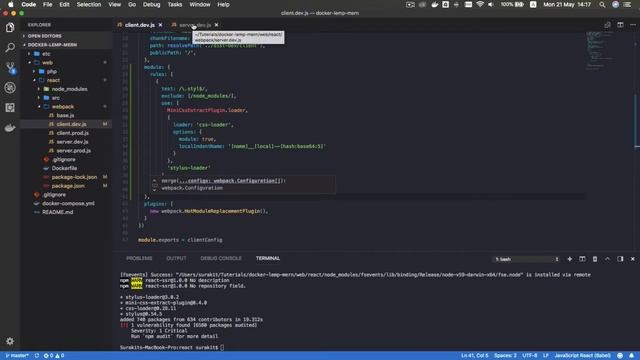Open editor More Actions ellipsis
Image resolution: width=640 pixels, height=360 pixels.
pos(633,25)
